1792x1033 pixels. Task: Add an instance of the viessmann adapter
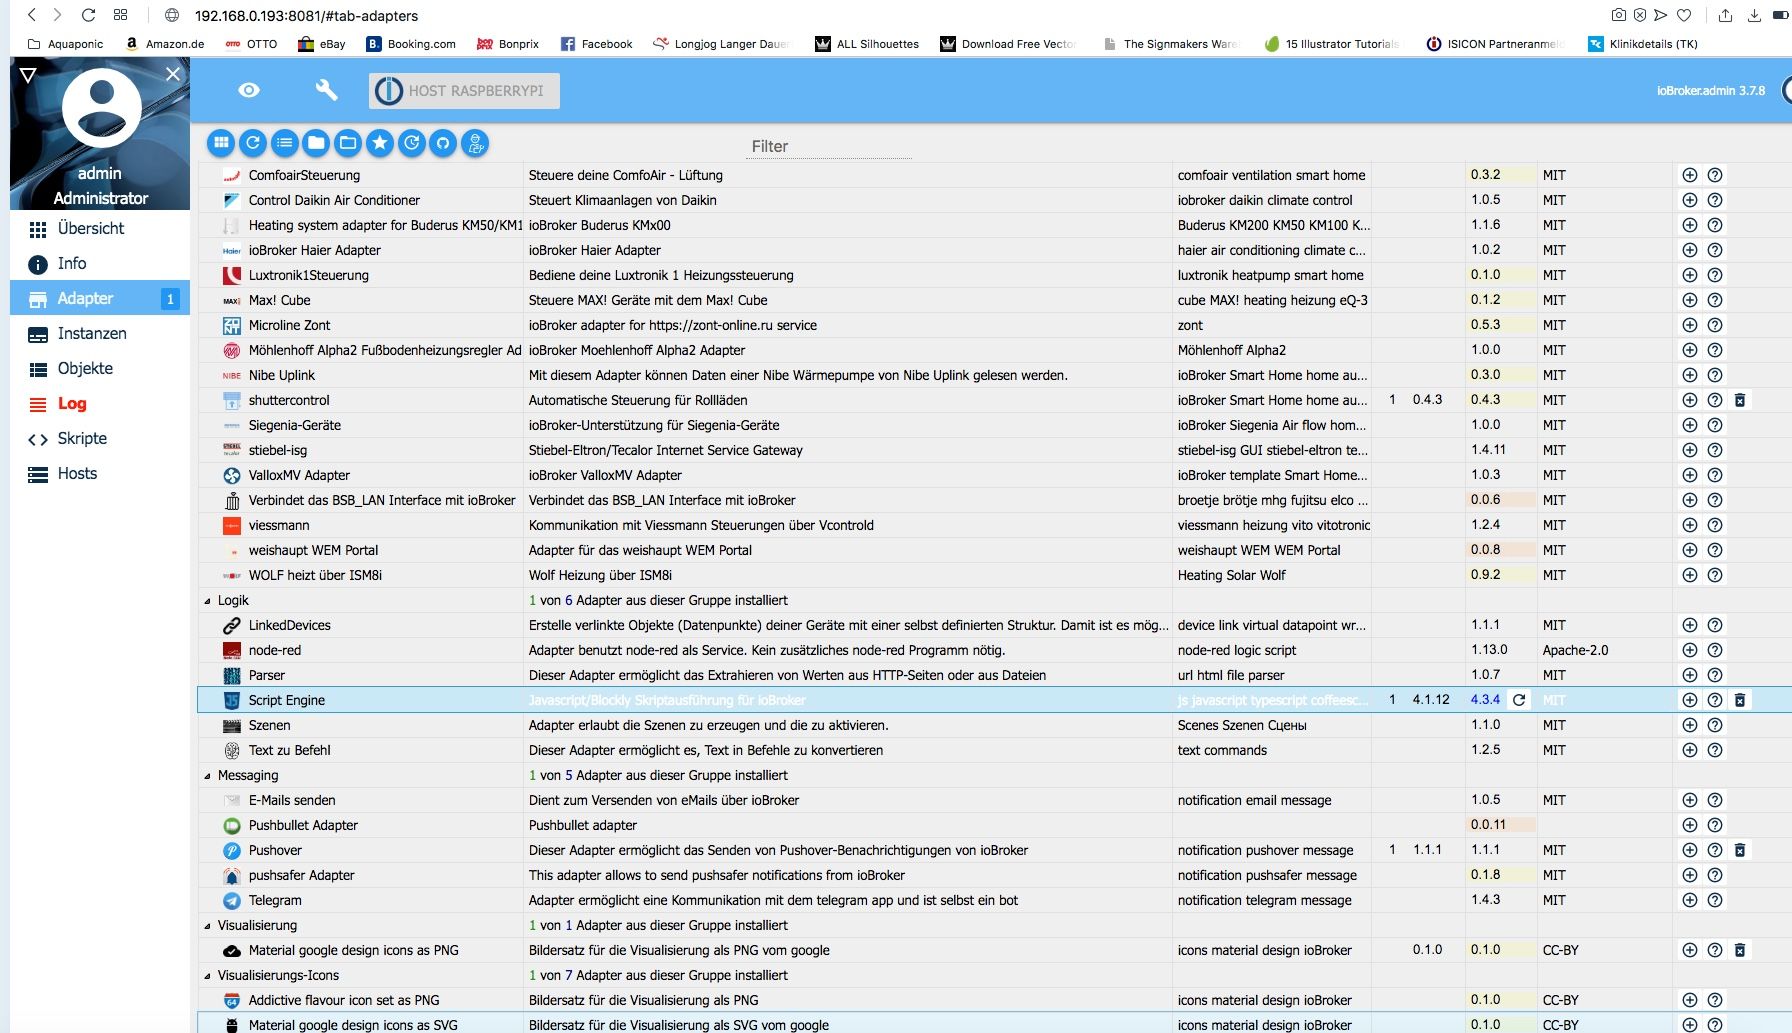1690,525
